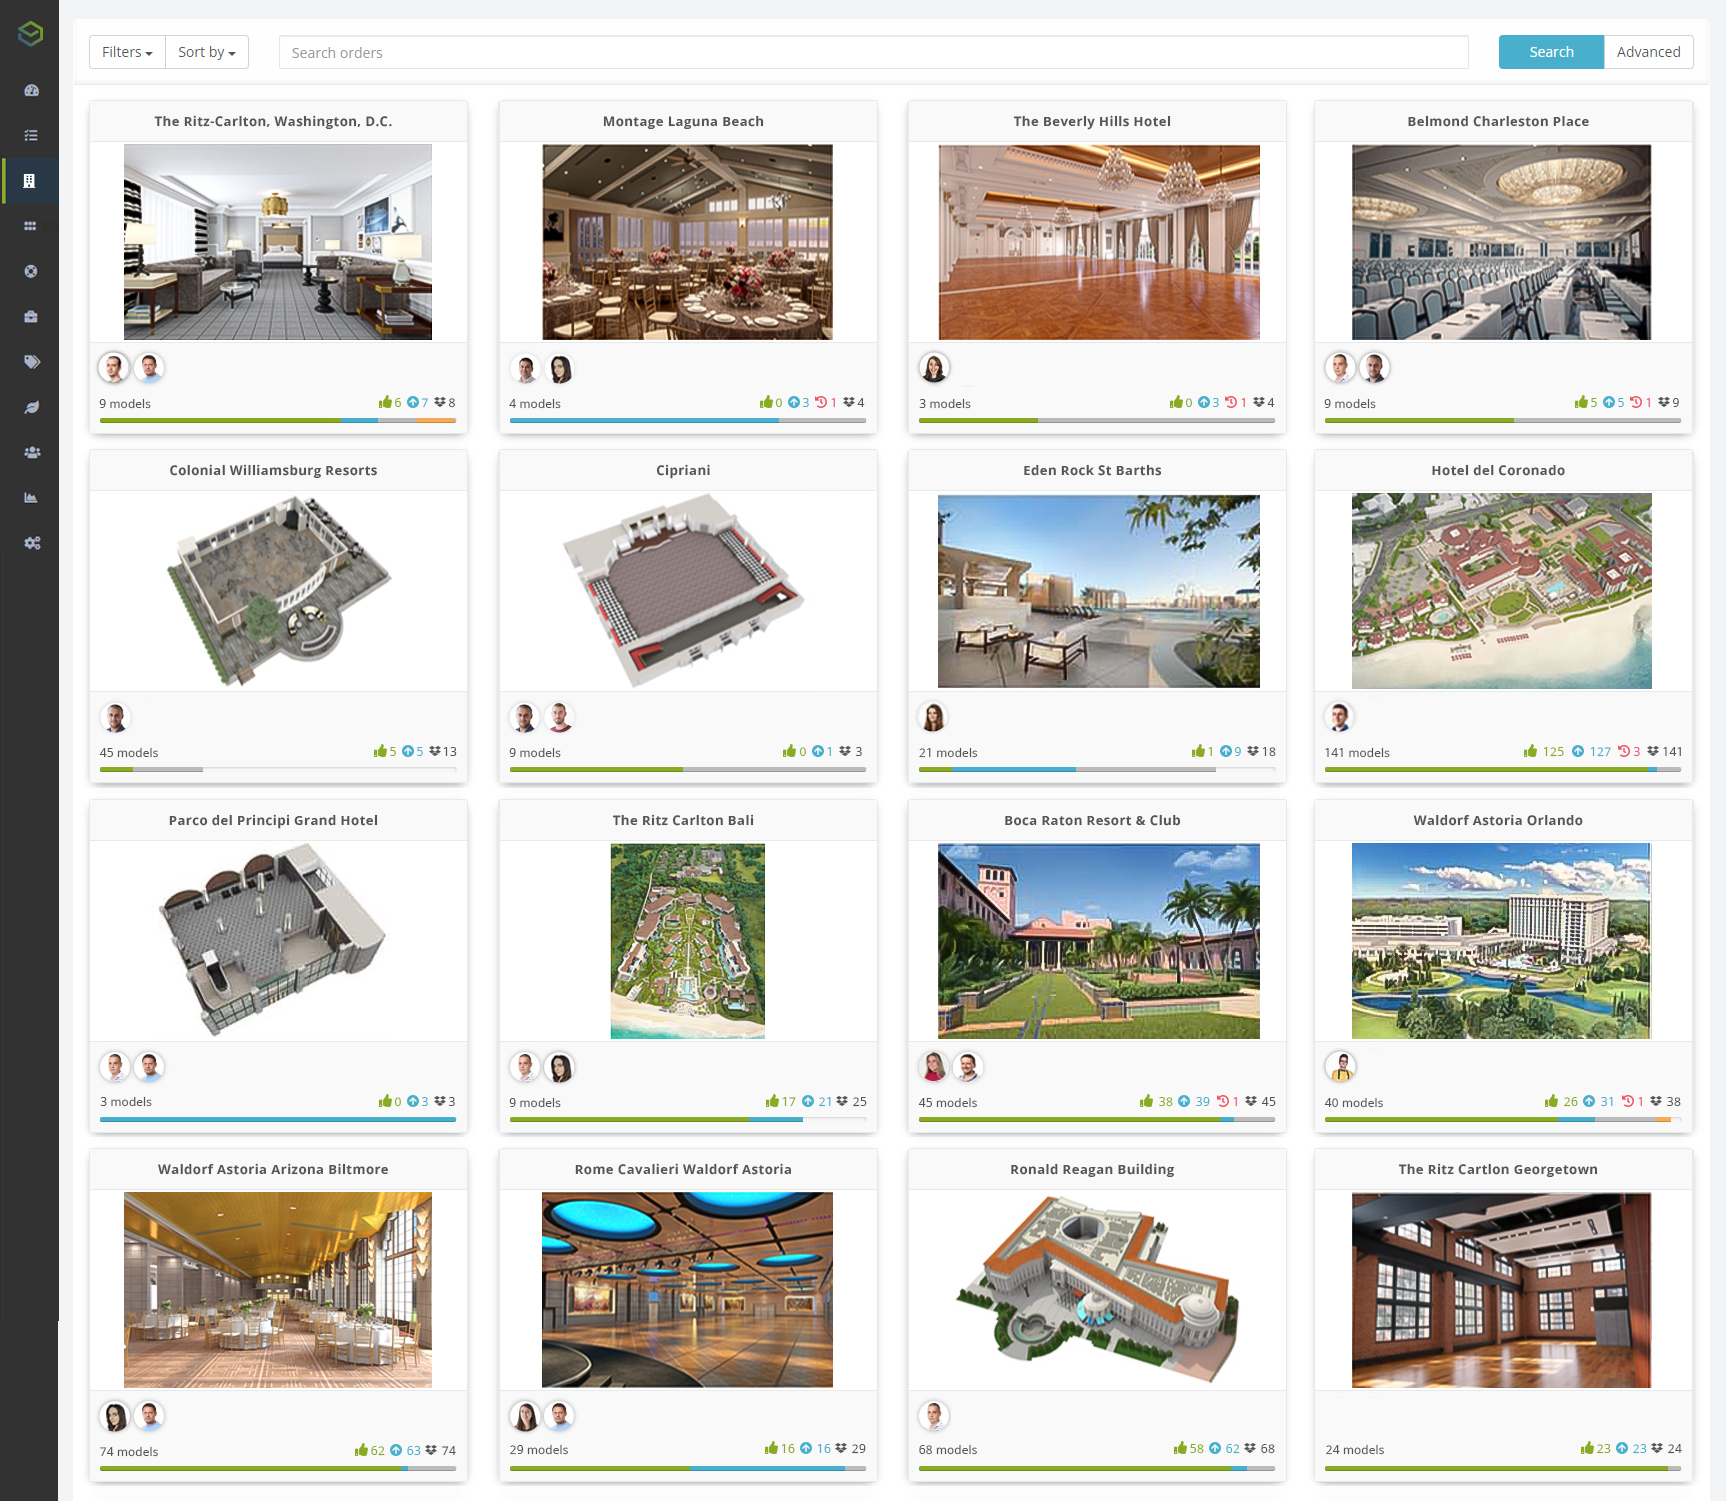
Task: Click dropbox icon on Rome Cavalieri card
Action: [x=841, y=1448]
